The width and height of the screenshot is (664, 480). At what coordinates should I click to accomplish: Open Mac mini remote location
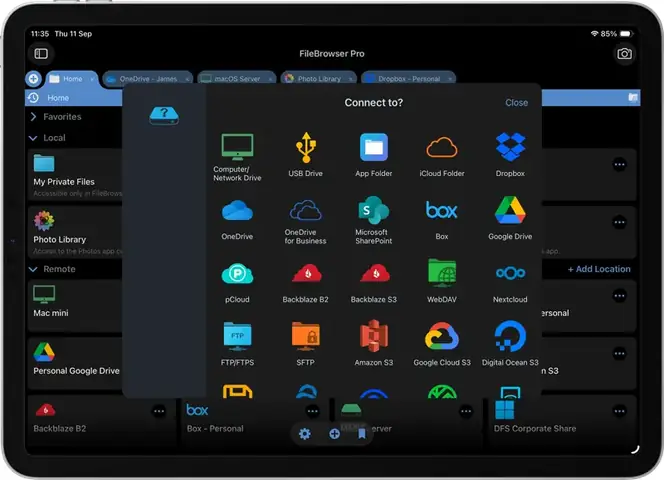pos(76,305)
